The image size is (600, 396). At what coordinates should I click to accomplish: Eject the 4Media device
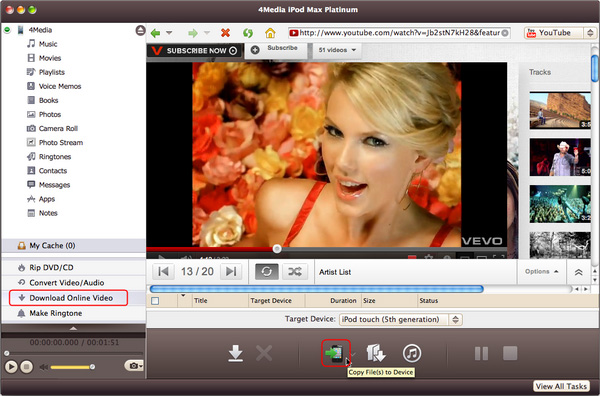tap(140, 30)
